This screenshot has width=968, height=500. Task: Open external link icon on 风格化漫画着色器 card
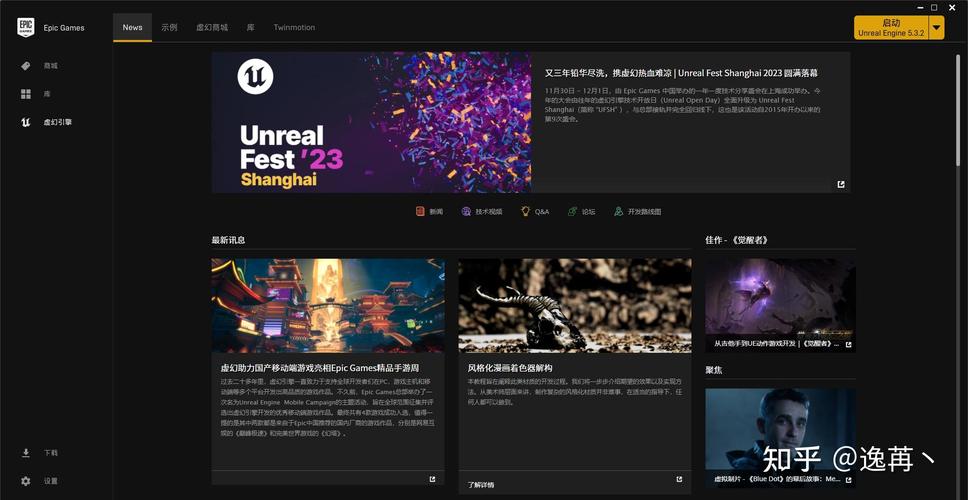(x=680, y=479)
